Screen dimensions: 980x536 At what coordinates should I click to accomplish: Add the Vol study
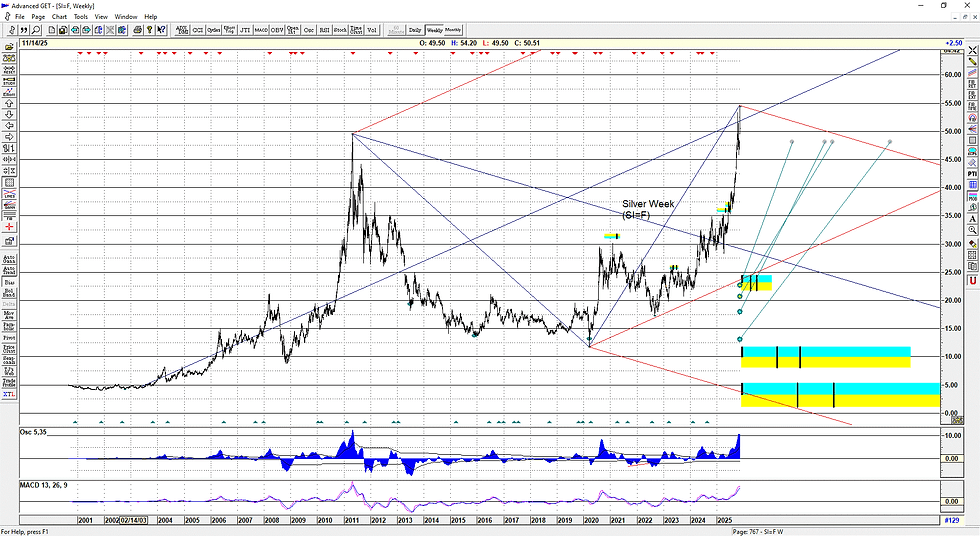click(x=372, y=30)
